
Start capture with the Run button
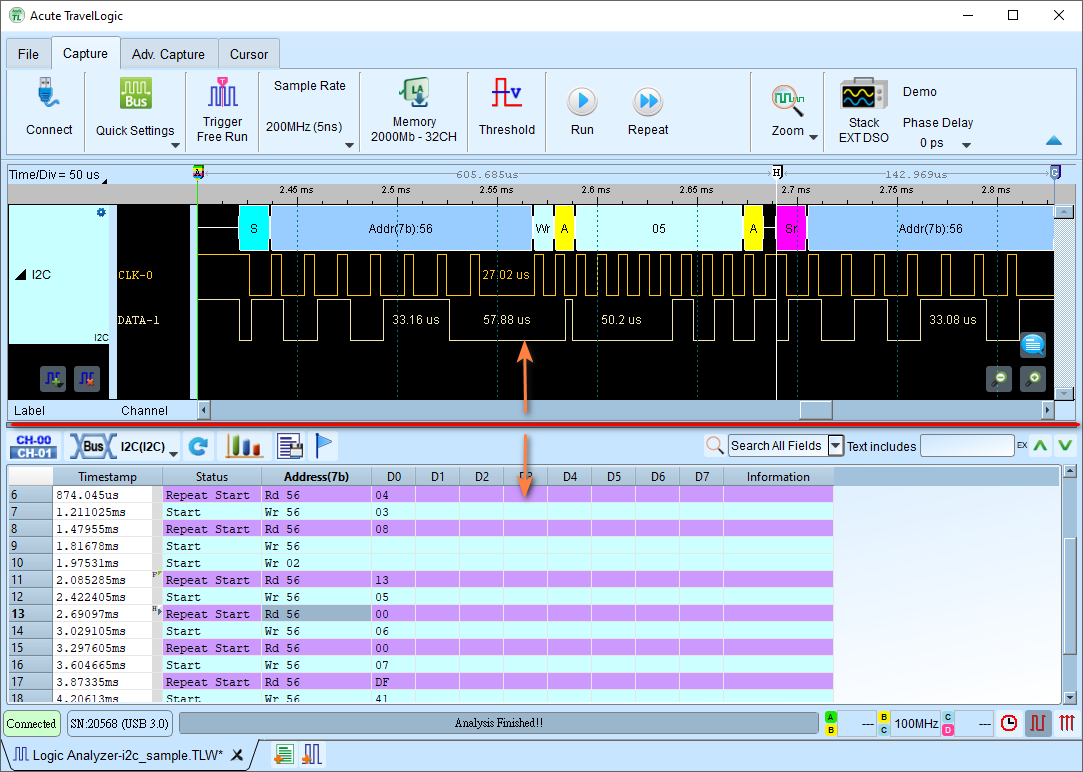tap(582, 110)
